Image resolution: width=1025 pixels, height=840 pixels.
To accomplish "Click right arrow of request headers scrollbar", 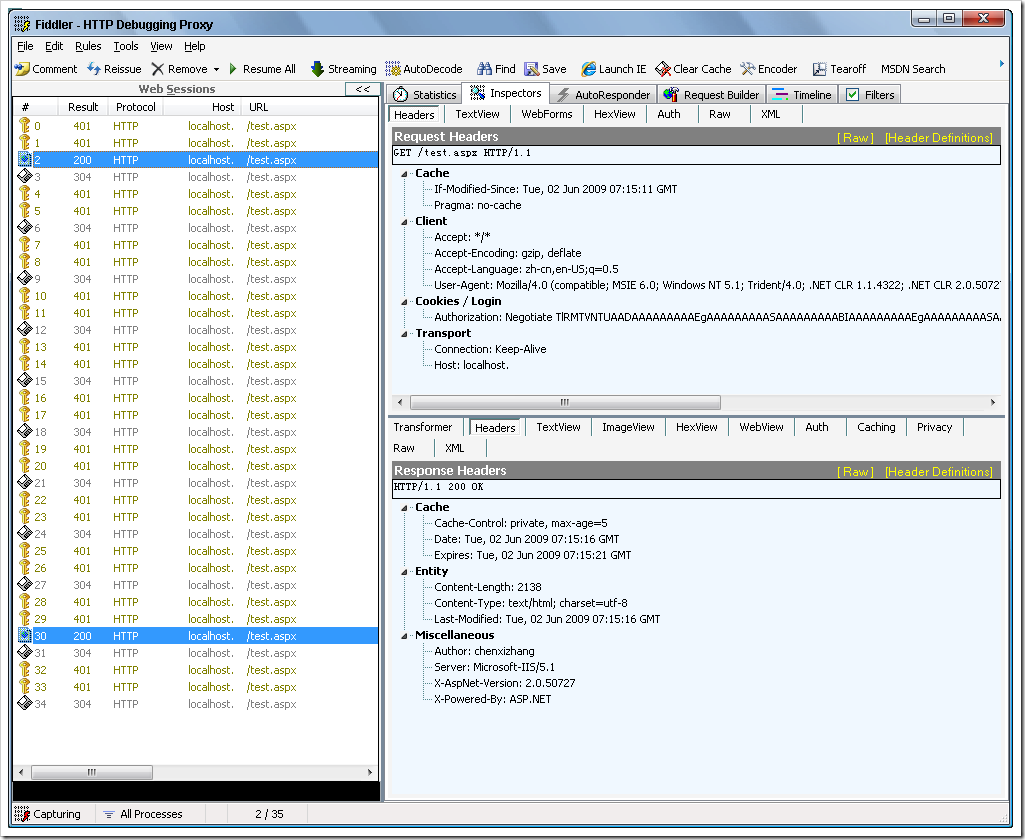I will pos(993,402).
